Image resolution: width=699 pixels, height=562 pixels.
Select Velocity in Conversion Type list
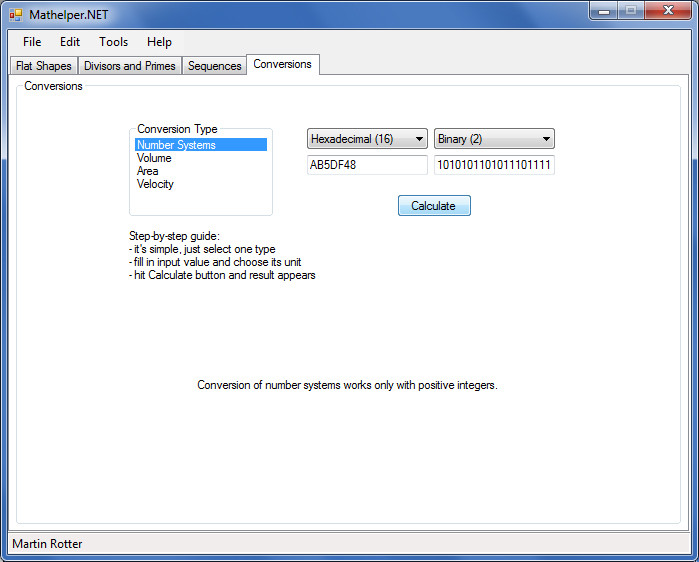(201, 184)
